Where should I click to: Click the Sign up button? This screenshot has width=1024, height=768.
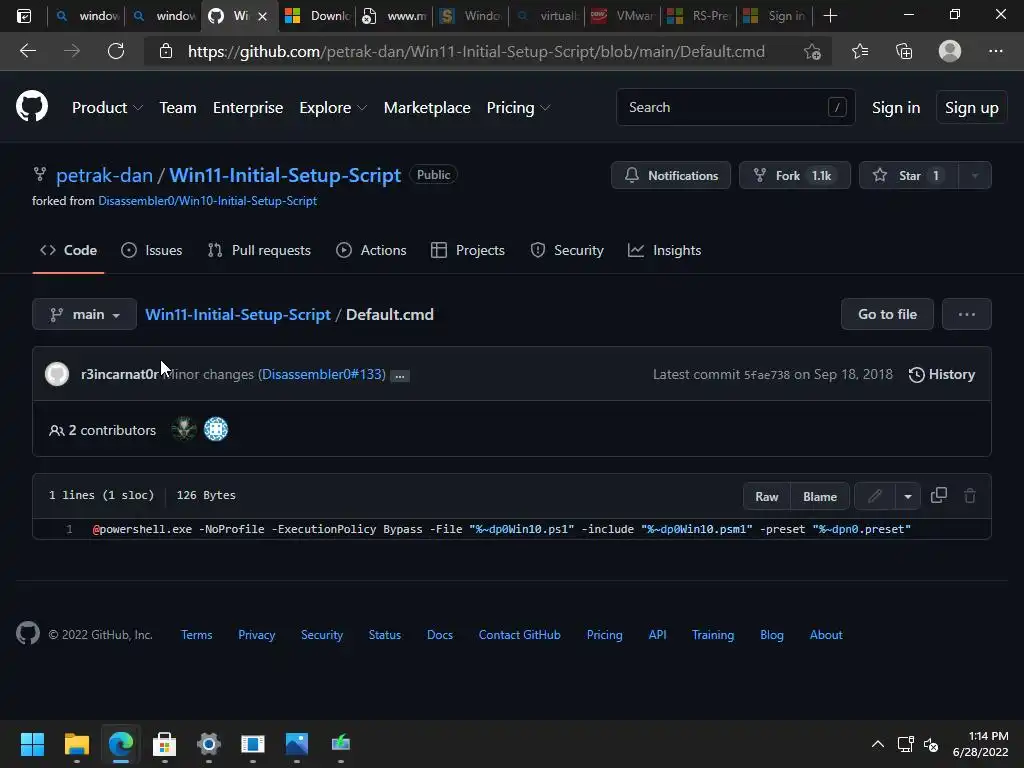(972, 108)
